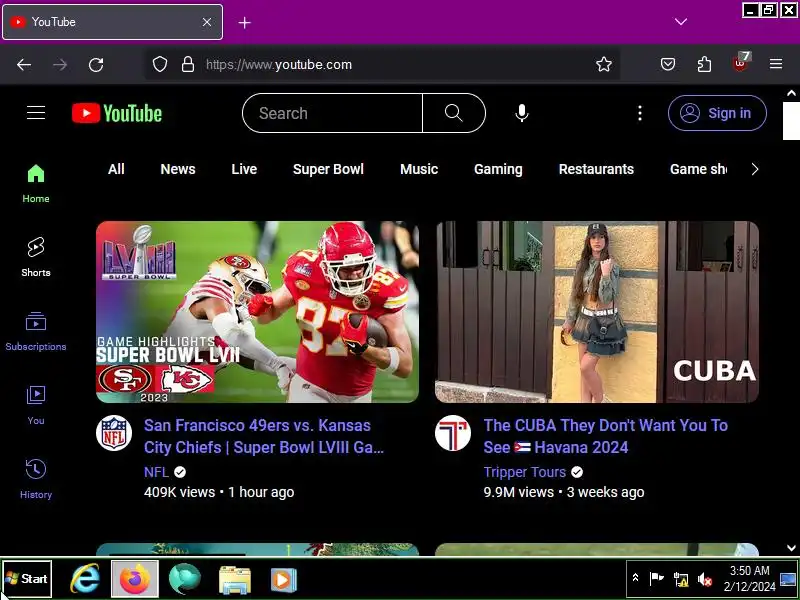
Task: Open uBlock Origin extension icon
Action: click(x=741, y=62)
